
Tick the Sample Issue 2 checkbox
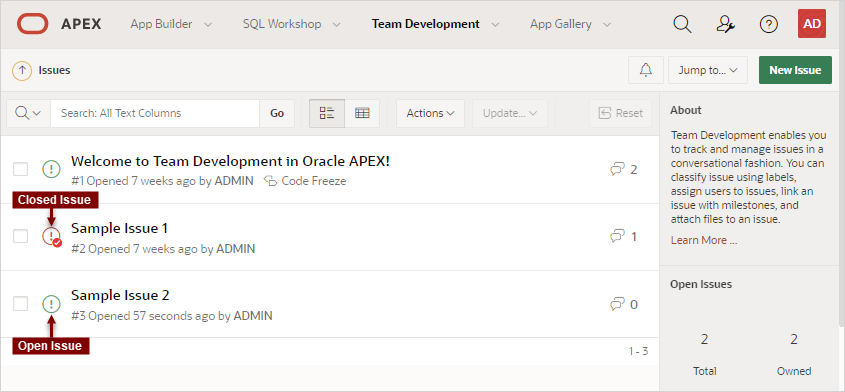tap(20, 304)
